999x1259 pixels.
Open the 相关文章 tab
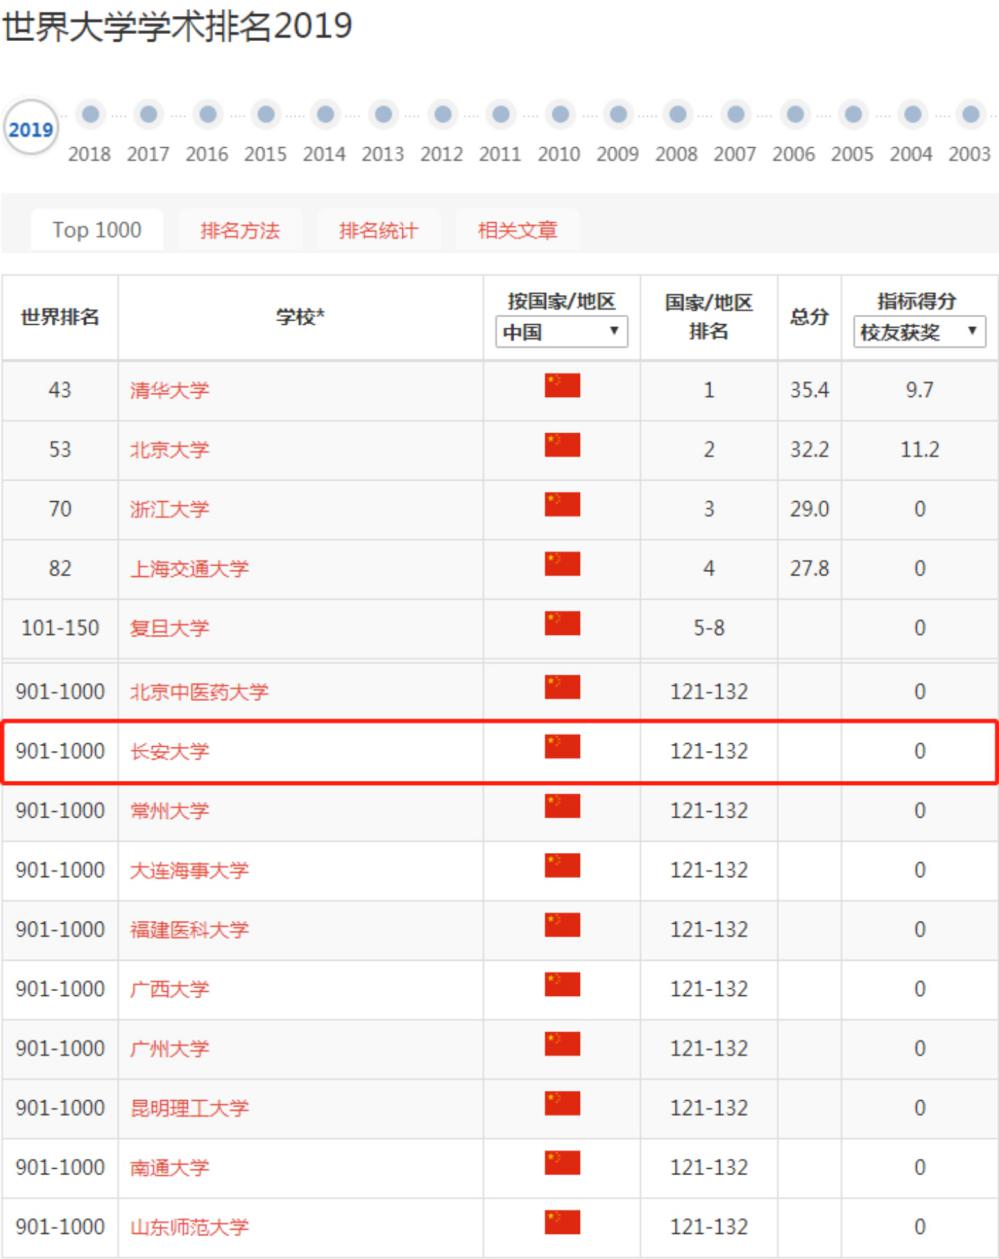pyautogui.click(x=517, y=229)
